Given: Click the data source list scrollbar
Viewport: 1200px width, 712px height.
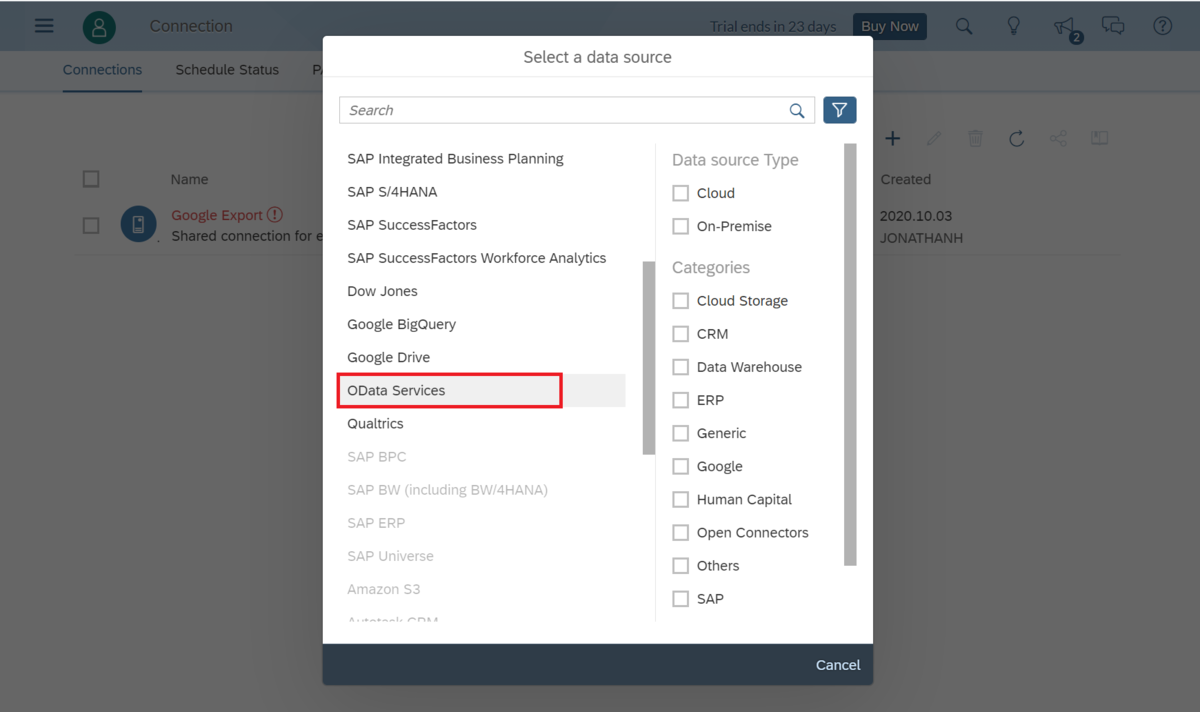Looking at the screenshot, I should pos(649,358).
